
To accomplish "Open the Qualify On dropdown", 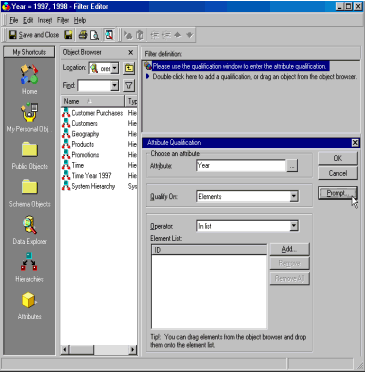I will [294, 196].
